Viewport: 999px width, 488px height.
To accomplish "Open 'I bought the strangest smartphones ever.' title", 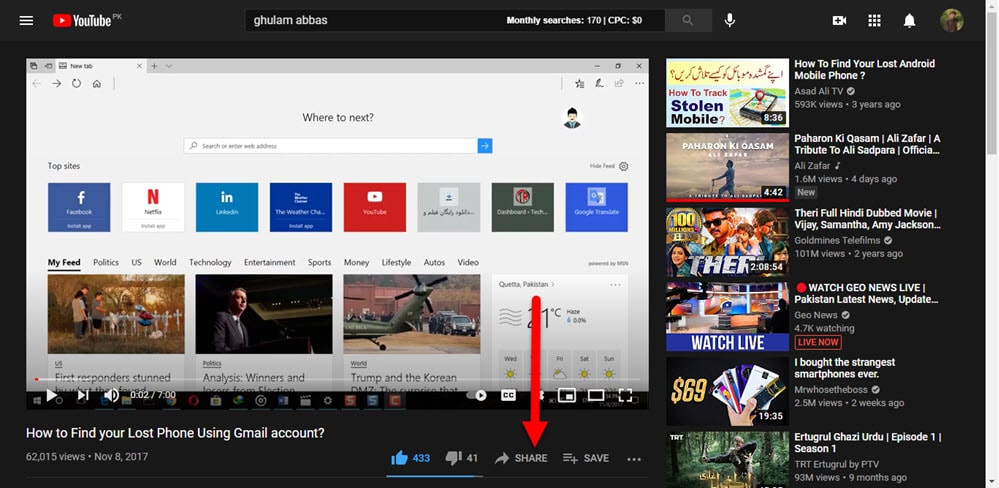I will [844, 368].
